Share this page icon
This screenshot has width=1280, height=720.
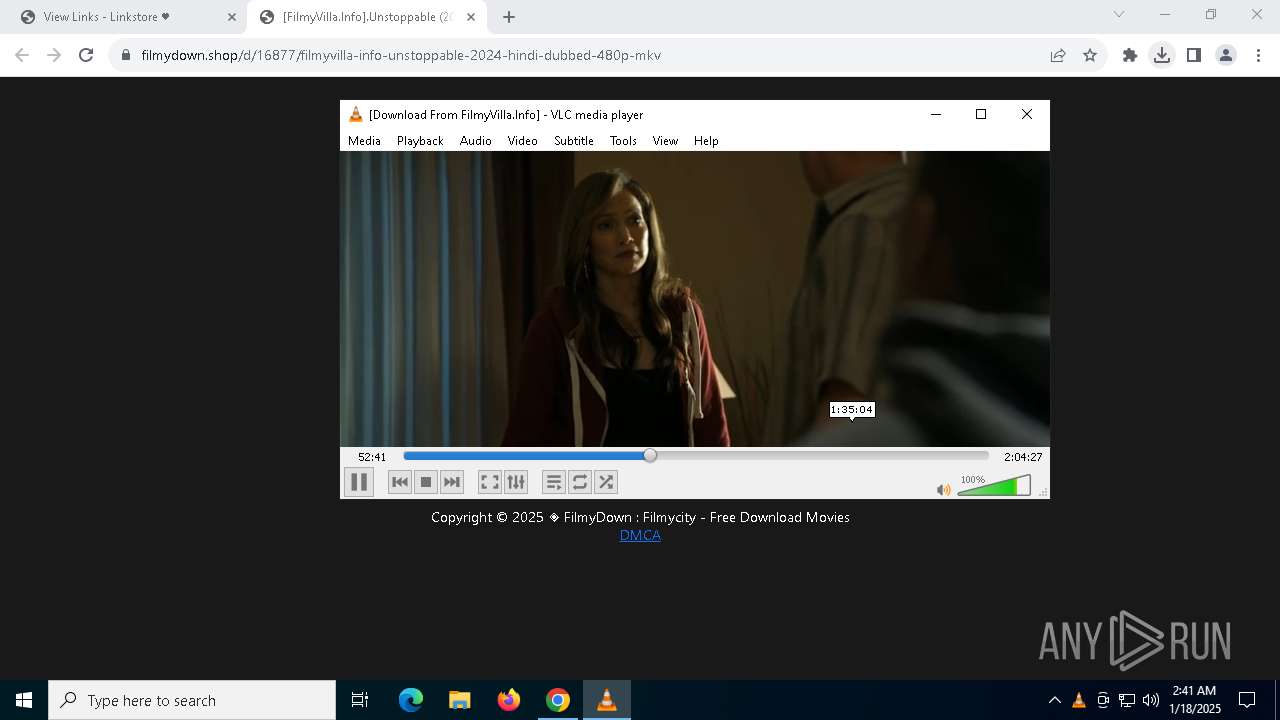1058,55
